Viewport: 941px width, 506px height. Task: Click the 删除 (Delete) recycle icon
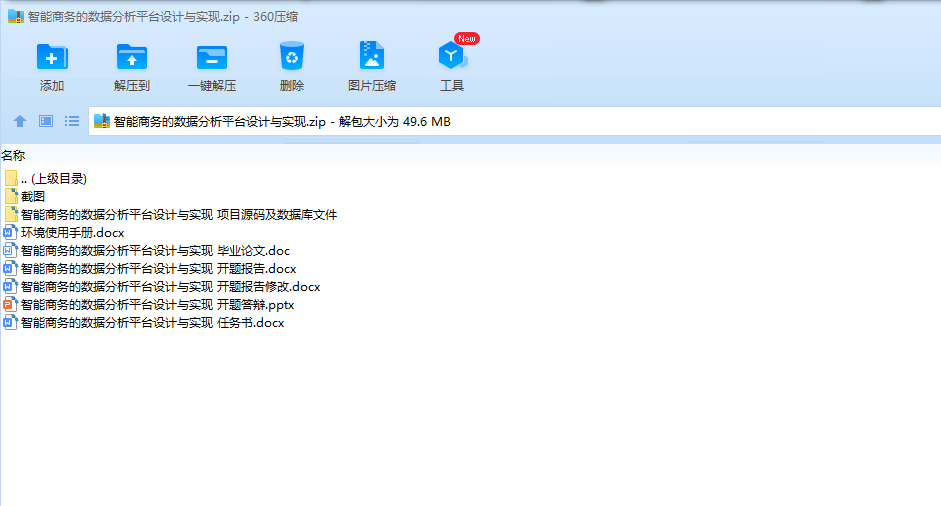292,56
